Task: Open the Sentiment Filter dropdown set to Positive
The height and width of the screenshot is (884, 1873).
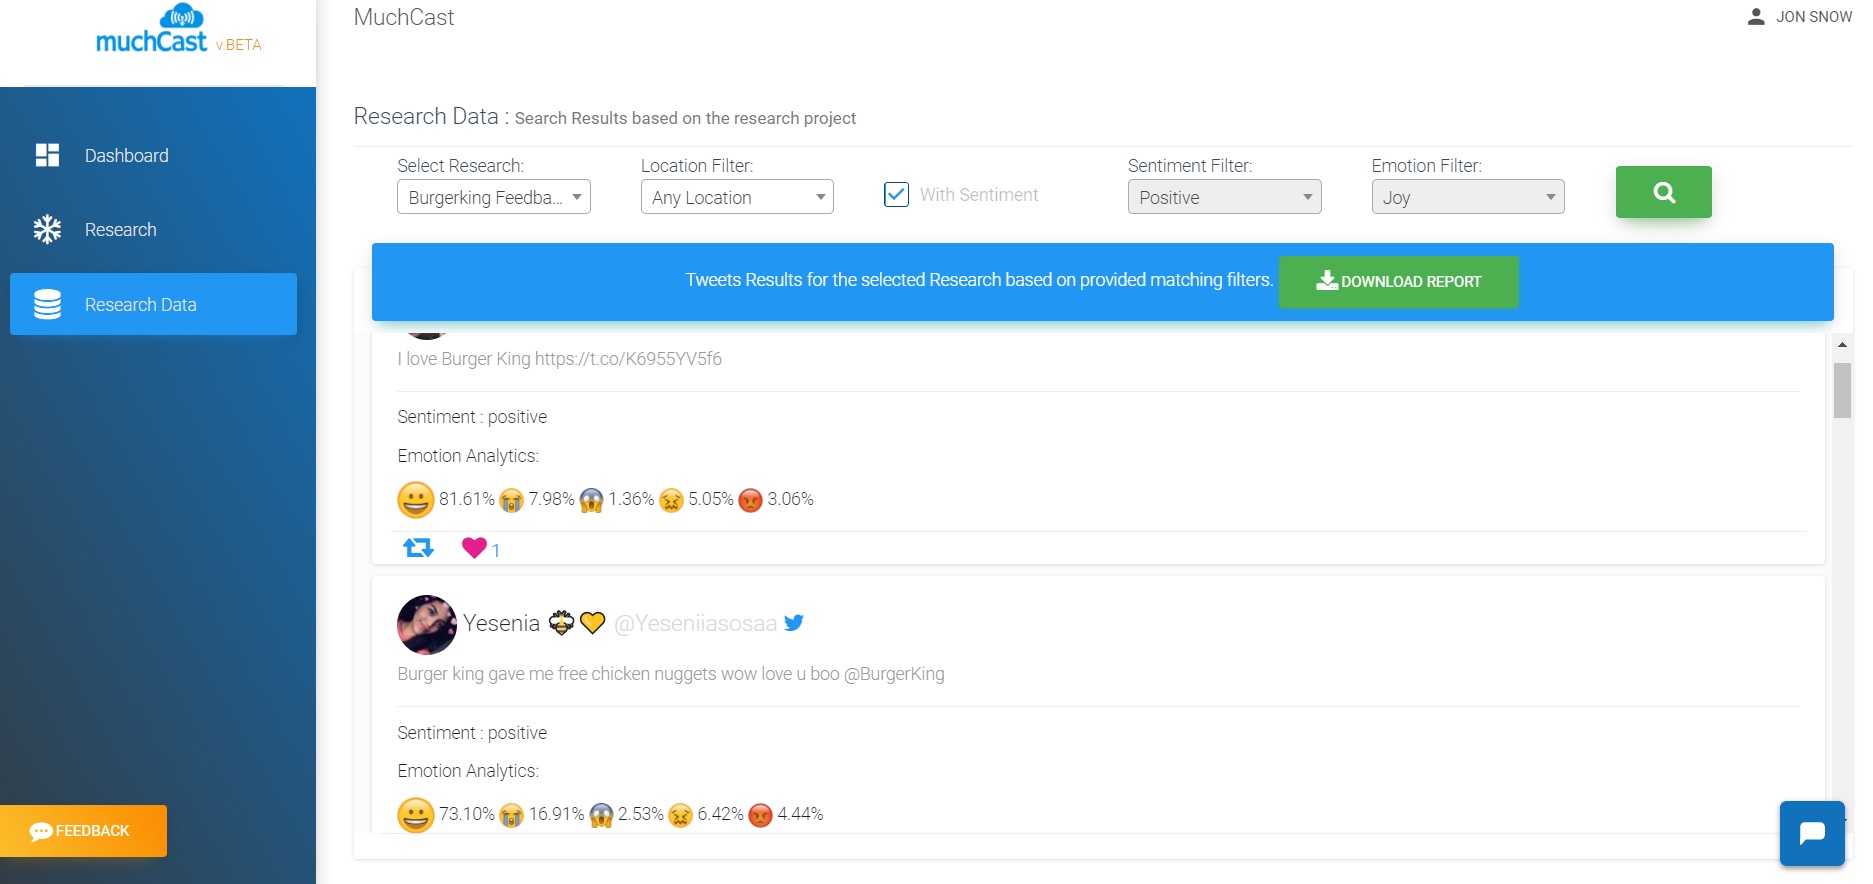Action: pos(1224,197)
